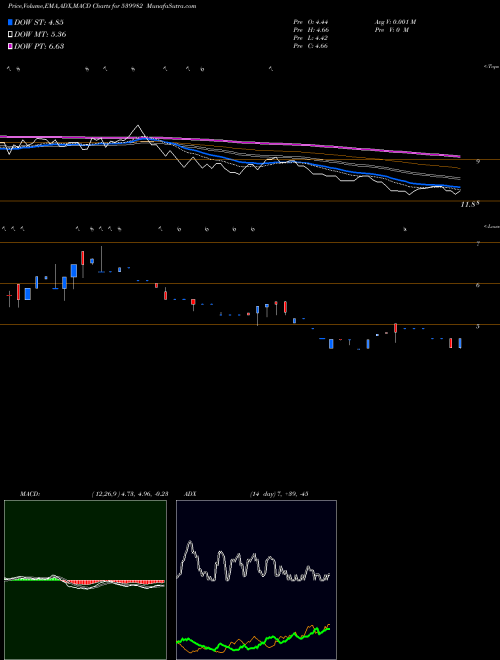Click the red MACD histogram bars
500x660 pixels.
[113, 582]
